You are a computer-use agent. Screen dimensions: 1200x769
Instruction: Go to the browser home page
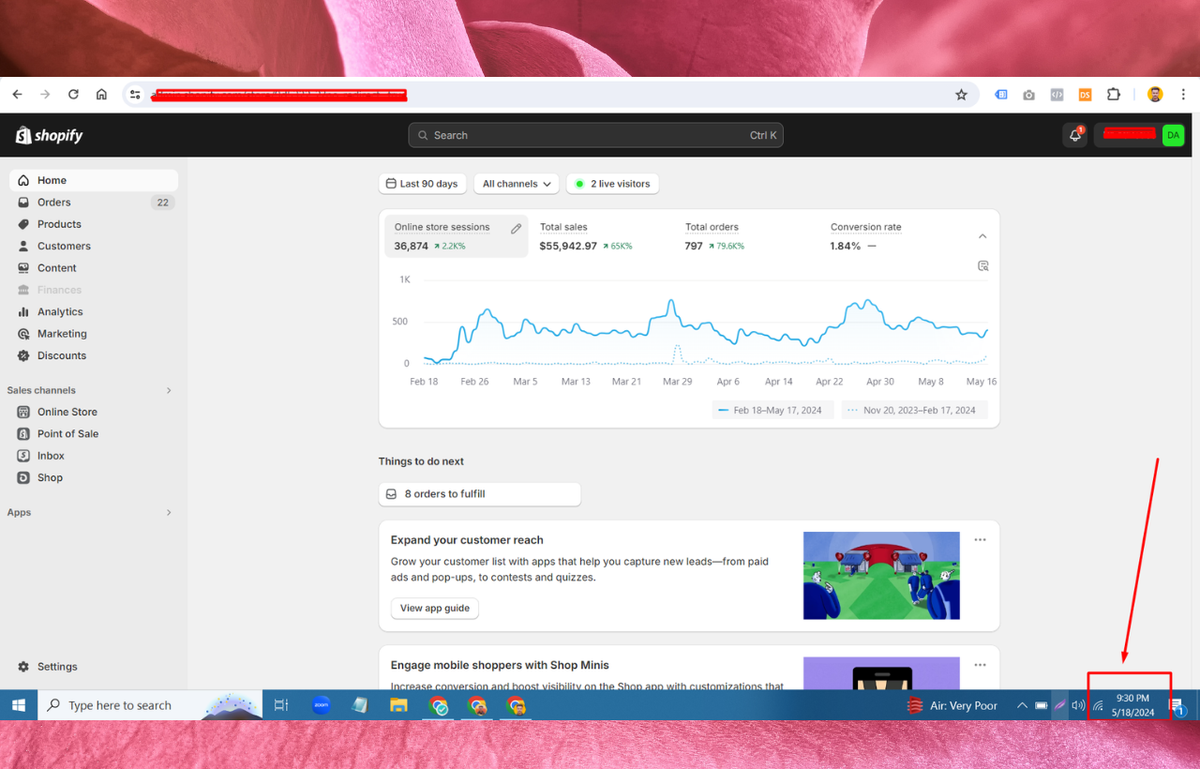coord(101,94)
